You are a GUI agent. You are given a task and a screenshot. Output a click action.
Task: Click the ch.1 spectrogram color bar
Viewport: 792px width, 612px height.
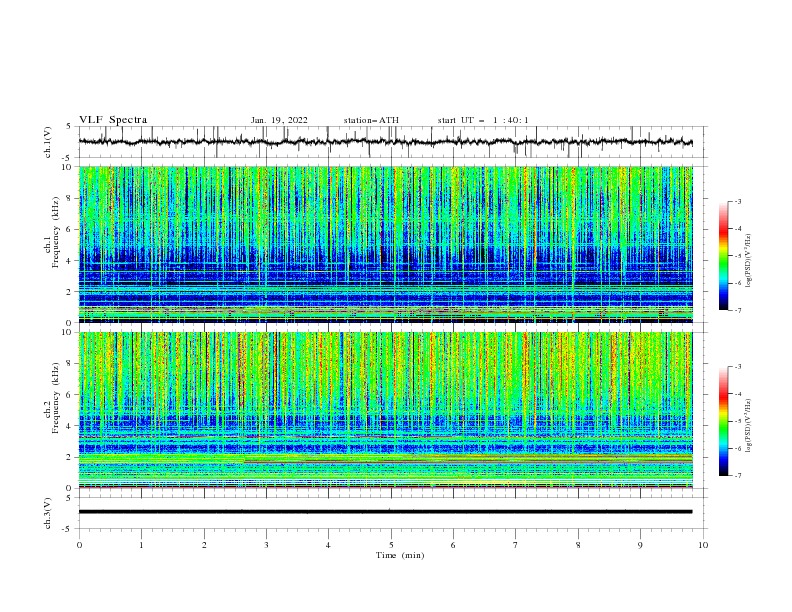click(723, 256)
